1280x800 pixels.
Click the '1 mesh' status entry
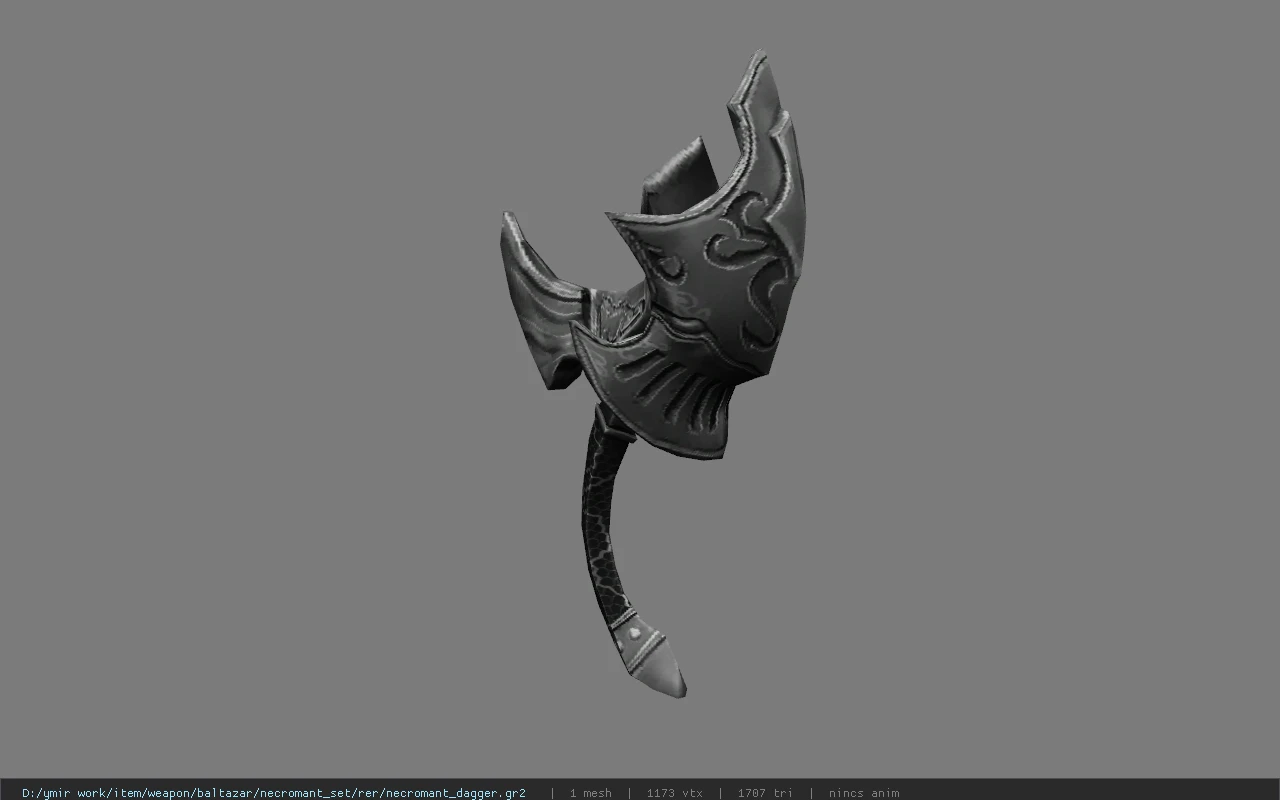tap(591, 793)
